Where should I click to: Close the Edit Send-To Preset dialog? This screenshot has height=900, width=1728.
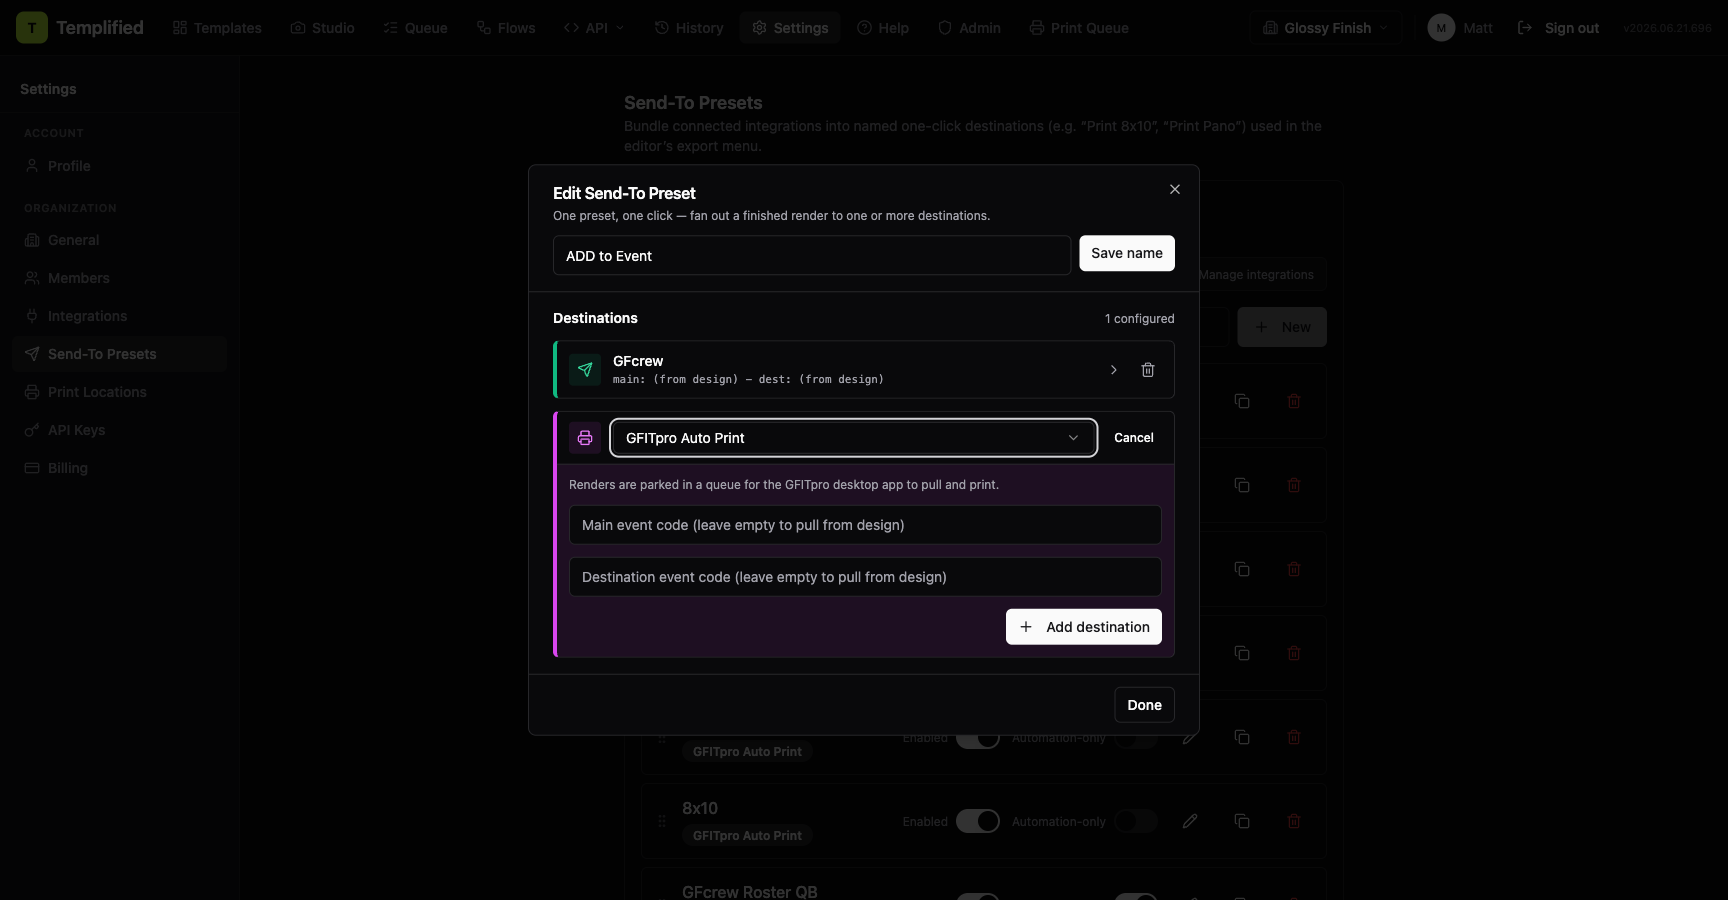[x=1175, y=190]
